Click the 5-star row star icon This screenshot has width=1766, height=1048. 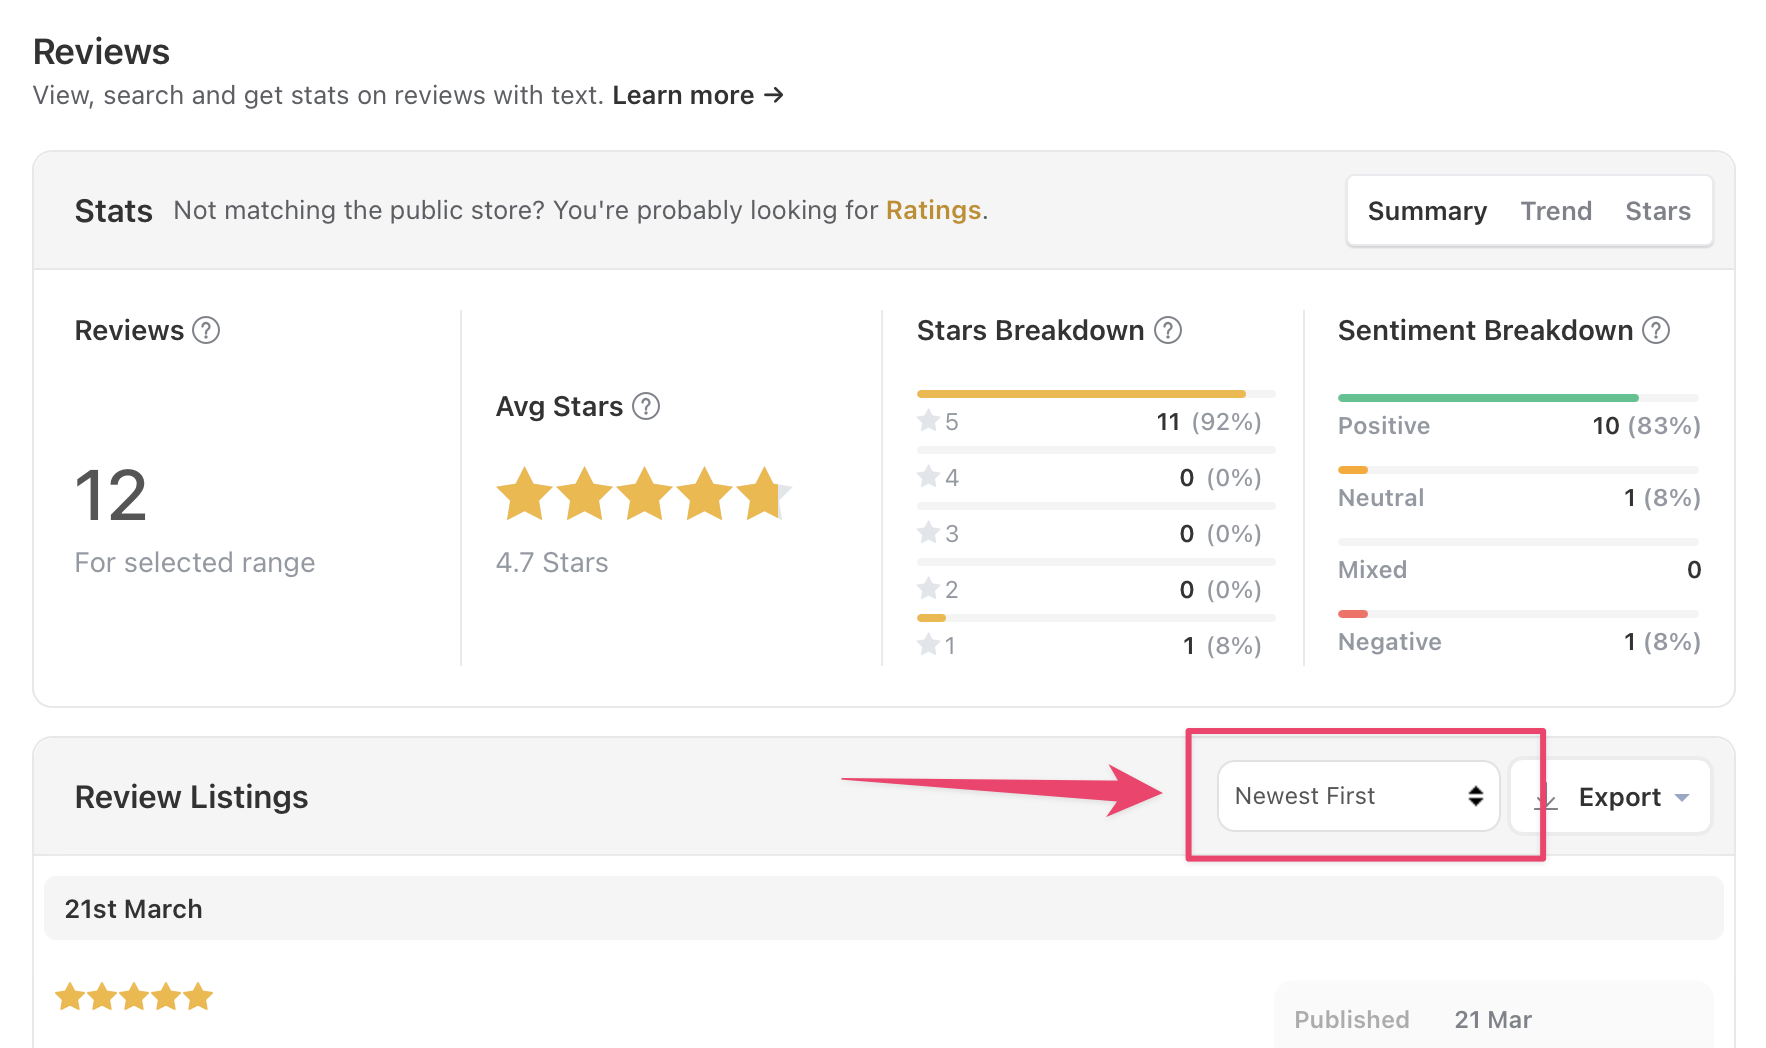coord(929,421)
